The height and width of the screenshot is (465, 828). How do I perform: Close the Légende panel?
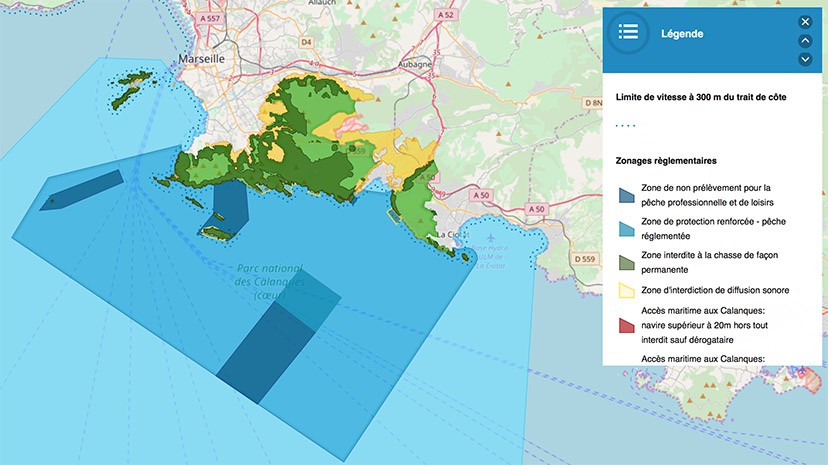(805, 22)
